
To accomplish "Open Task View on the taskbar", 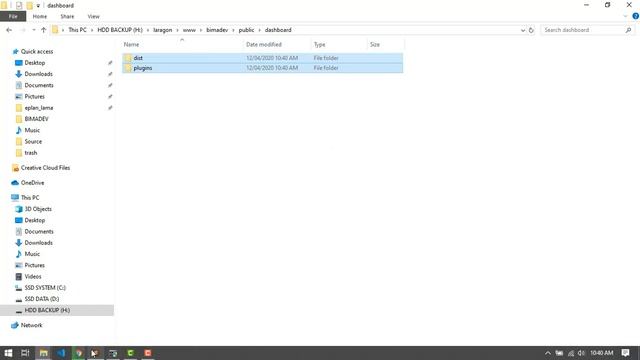I will [25, 353].
